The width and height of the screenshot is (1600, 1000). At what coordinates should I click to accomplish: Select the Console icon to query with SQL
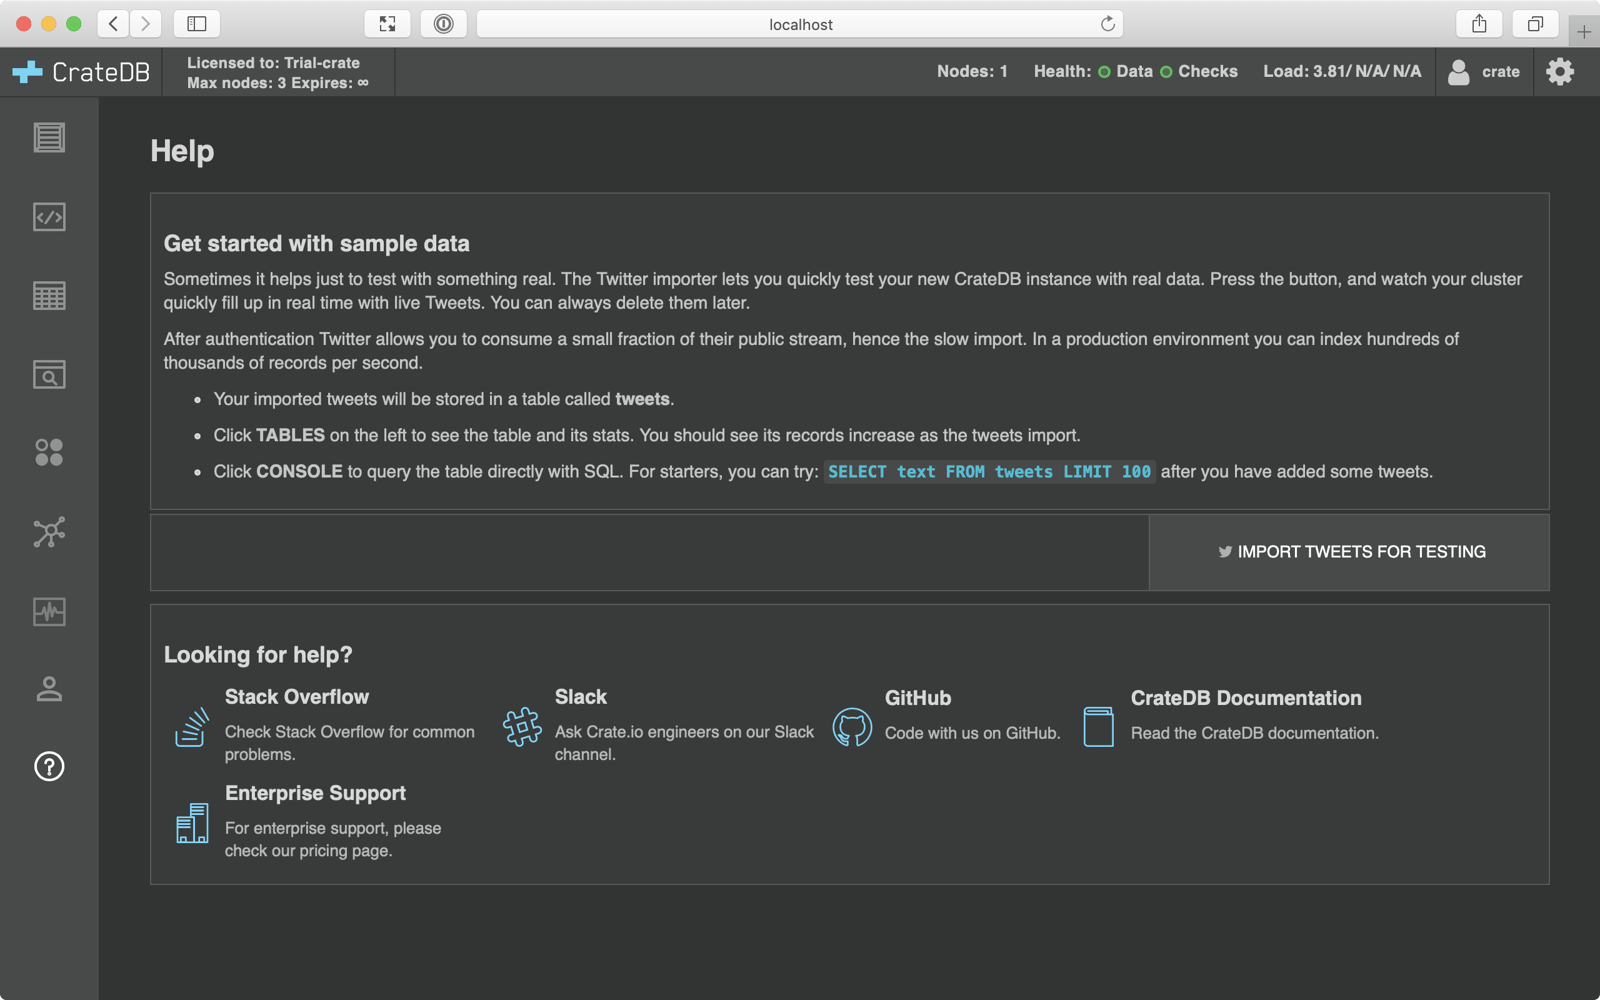tap(48, 217)
